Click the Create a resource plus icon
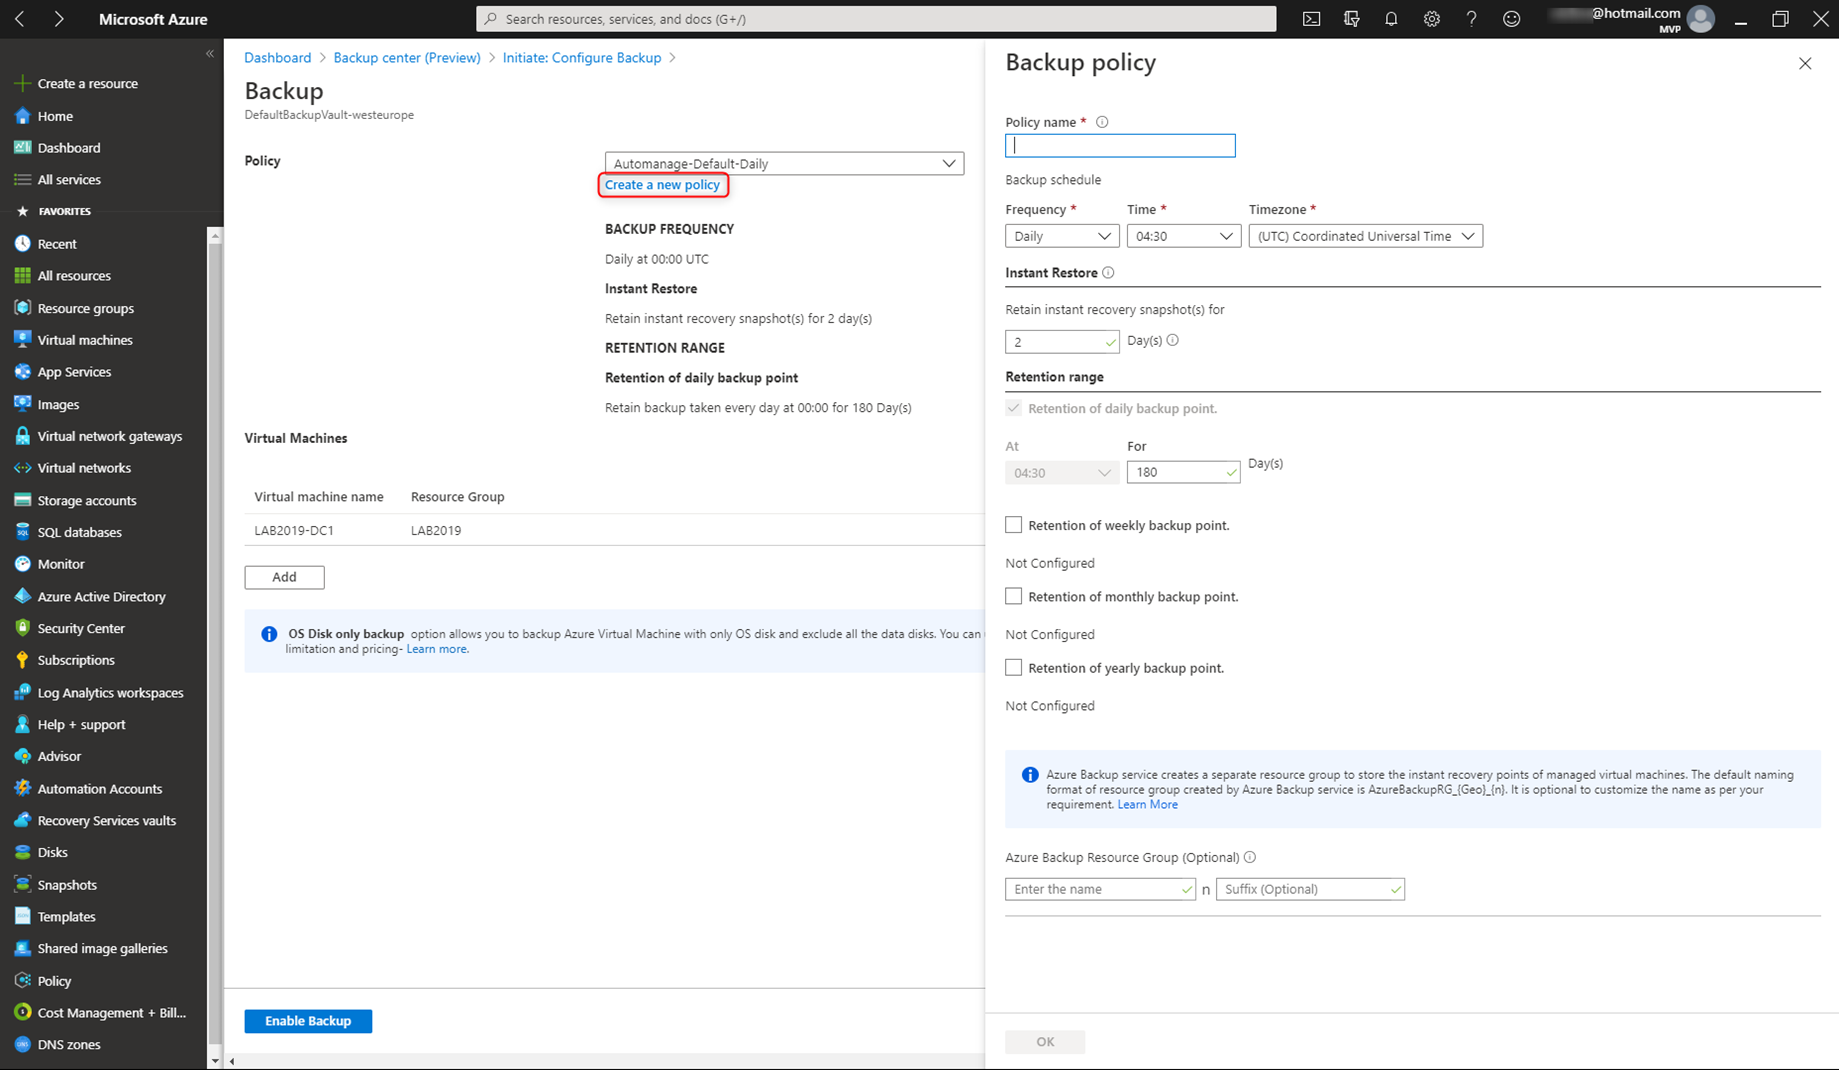This screenshot has height=1070, width=1839. (x=22, y=83)
